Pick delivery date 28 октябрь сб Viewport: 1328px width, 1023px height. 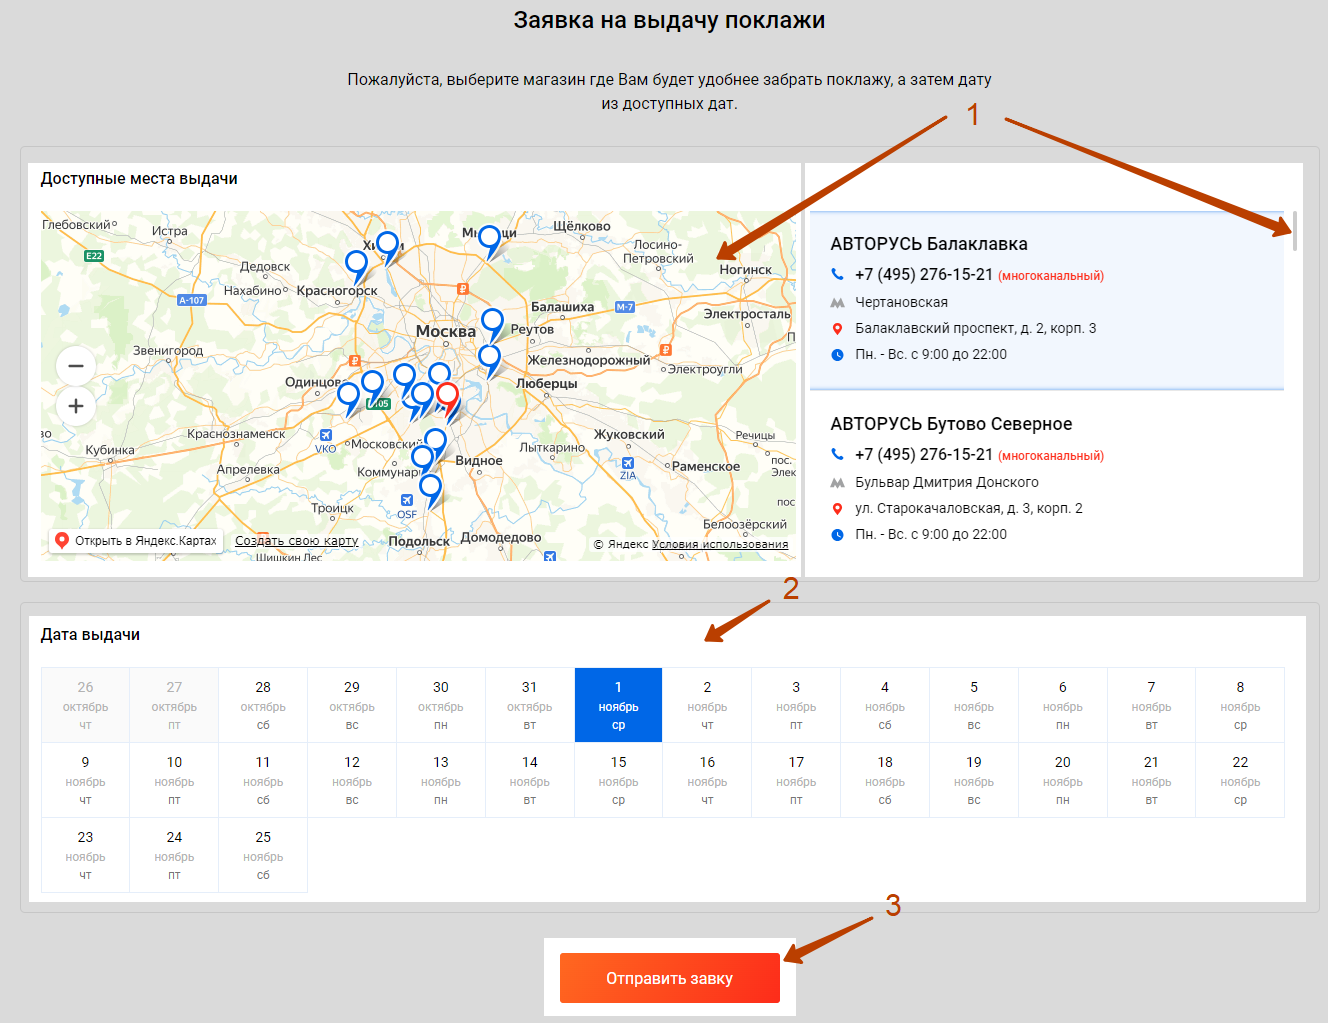pos(263,705)
